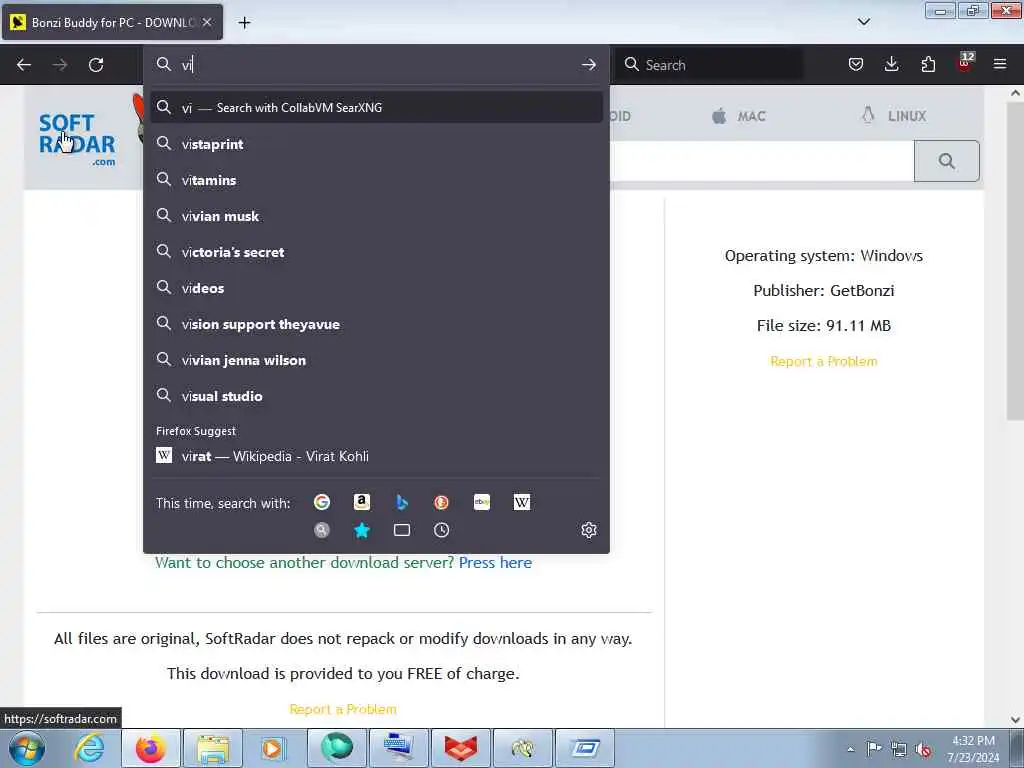
Task: Select the vivian musk suggestion
Action: point(376,216)
